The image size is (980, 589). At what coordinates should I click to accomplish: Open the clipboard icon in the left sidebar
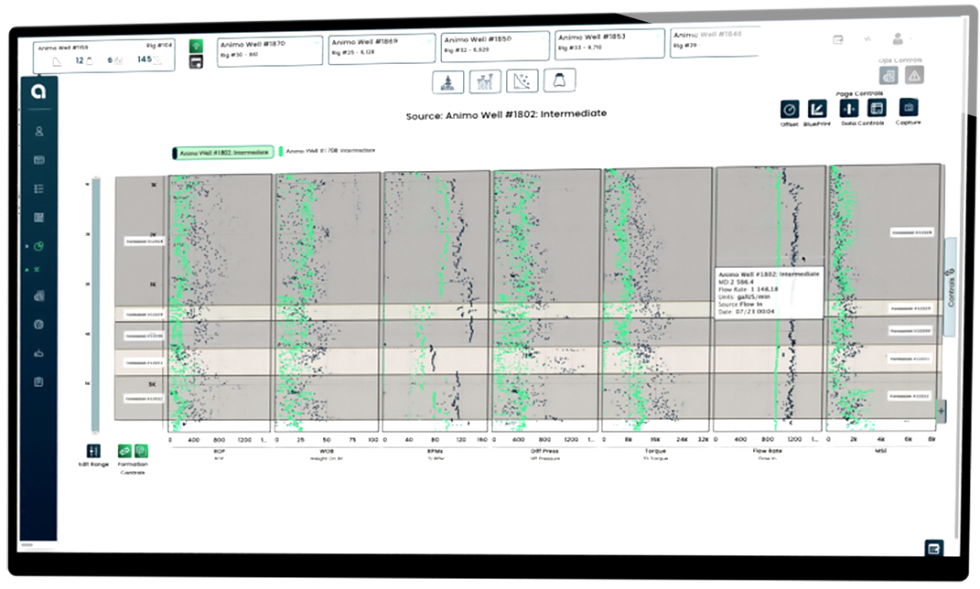39,382
